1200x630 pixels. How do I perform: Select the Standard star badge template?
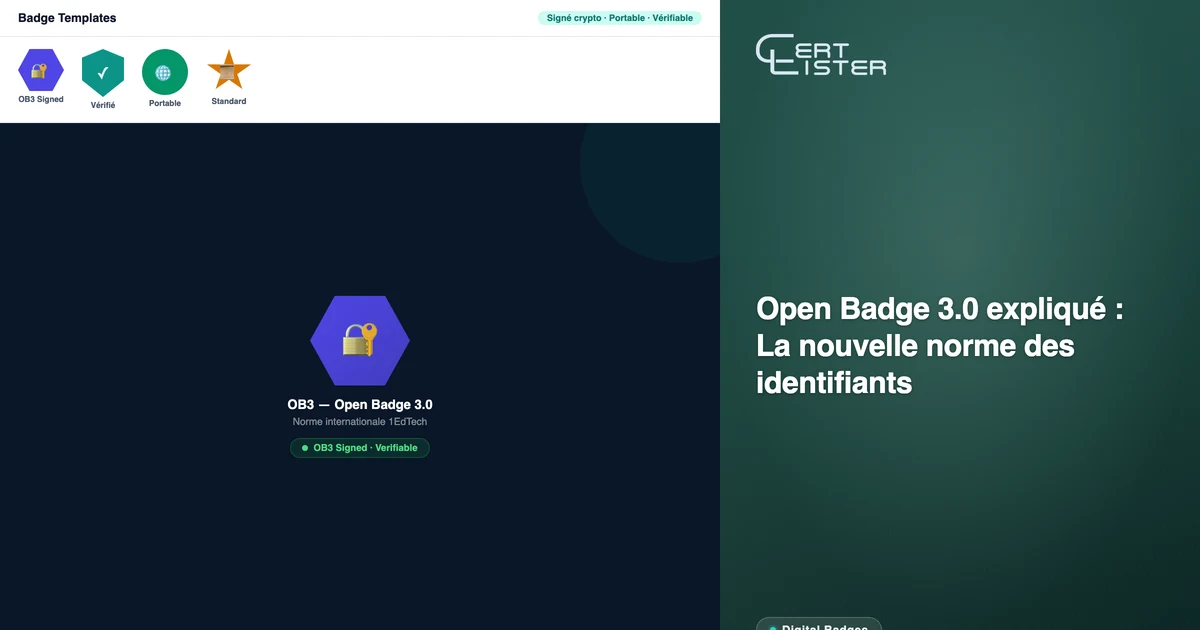click(x=229, y=70)
